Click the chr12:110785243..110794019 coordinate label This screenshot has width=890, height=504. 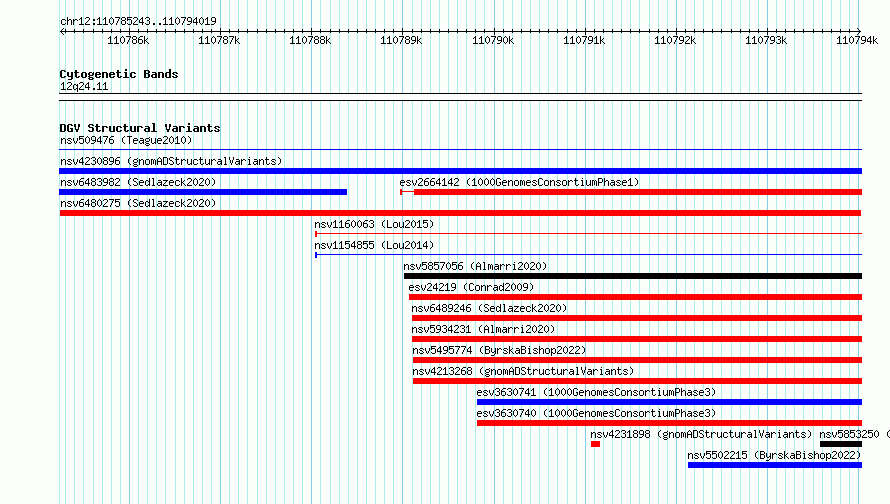138,21
